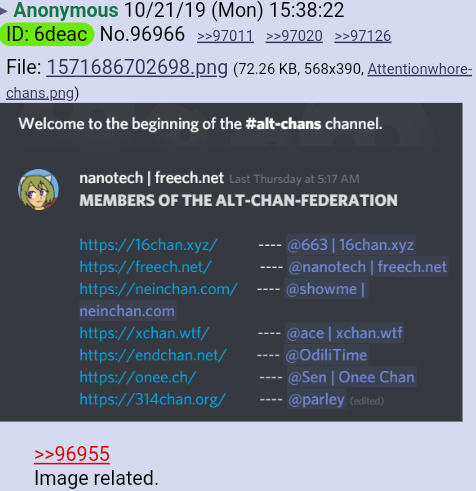Open reply link >>97011
Viewport: 476px width, 491px height.
tap(225, 36)
